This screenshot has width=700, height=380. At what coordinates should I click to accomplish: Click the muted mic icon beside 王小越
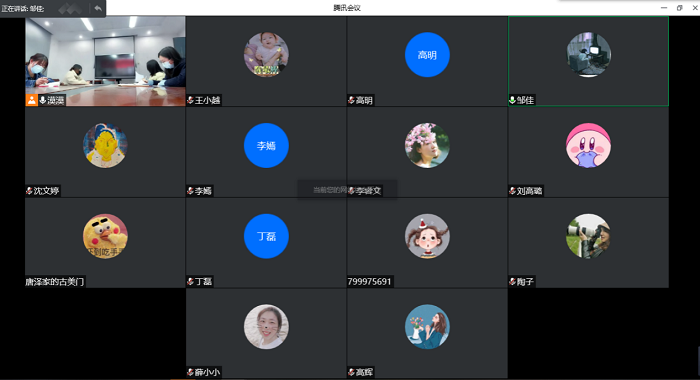click(x=190, y=100)
